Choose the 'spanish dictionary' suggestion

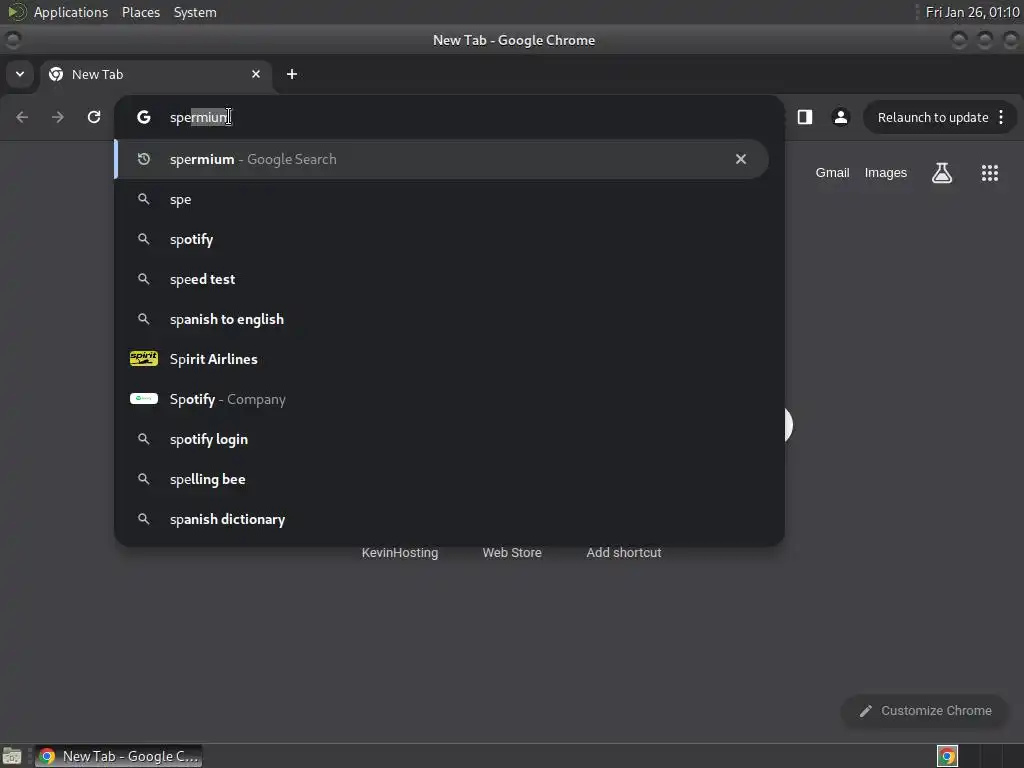pyautogui.click(x=441, y=519)
